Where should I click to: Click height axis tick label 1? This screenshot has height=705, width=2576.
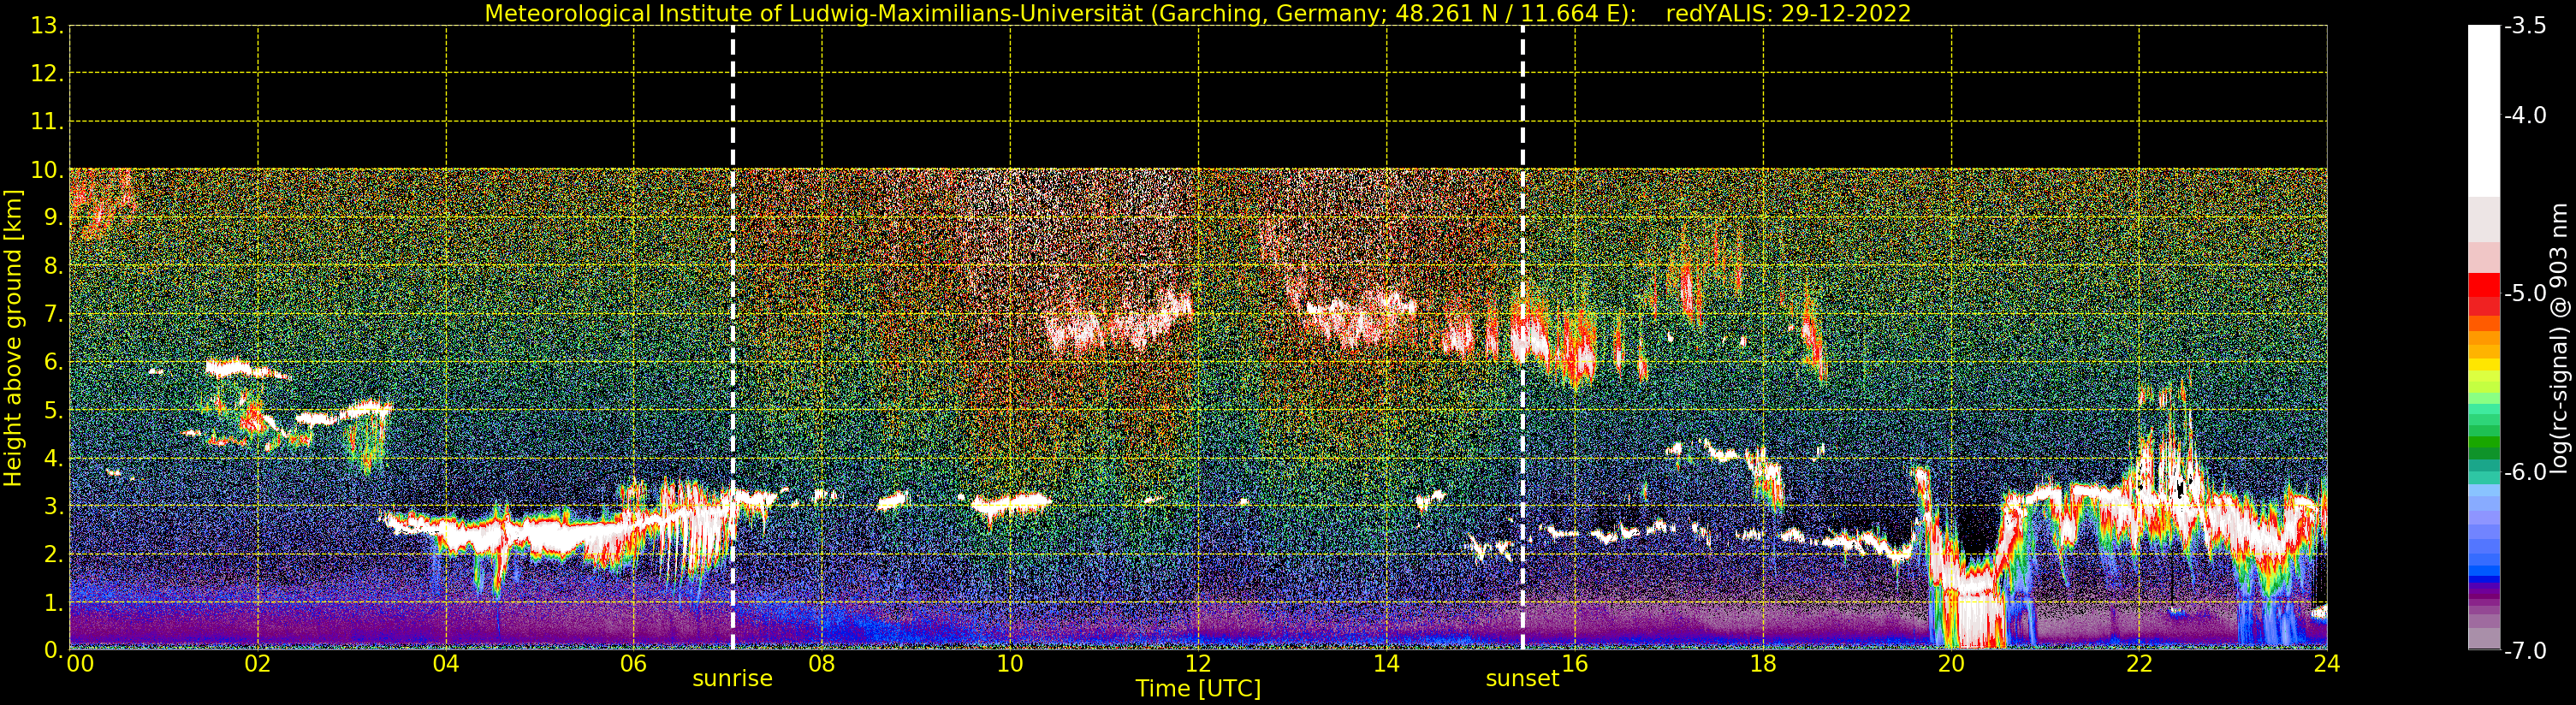coord(52,602)
